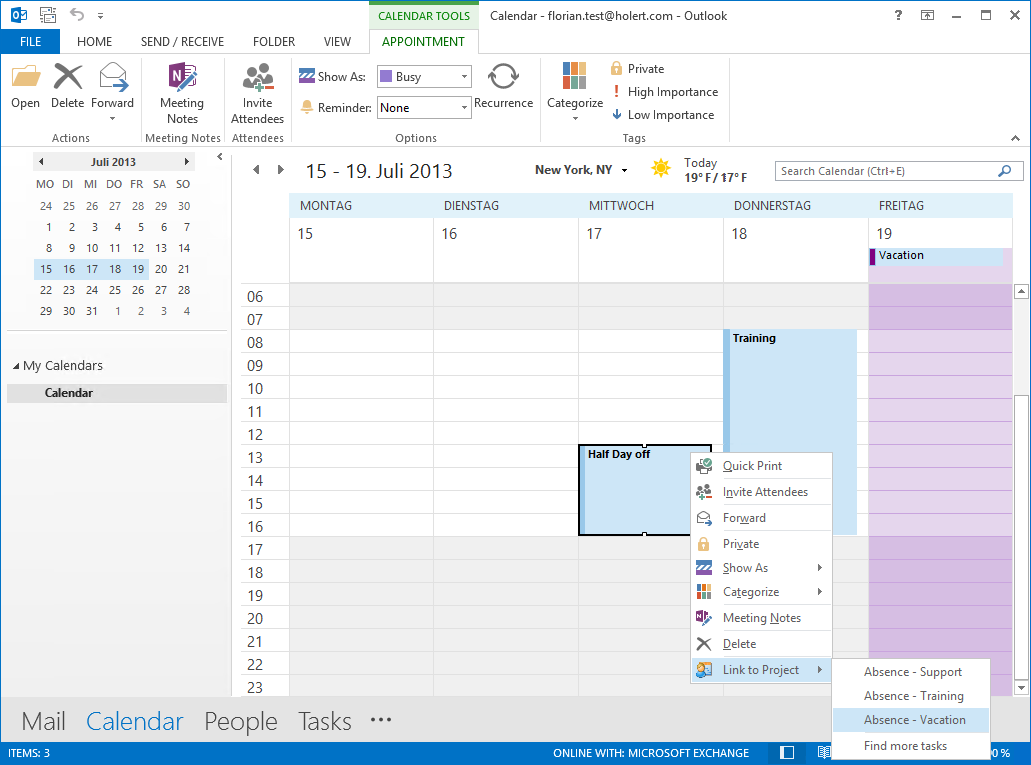The width and height of the screenshot is (1031, 765).
Task: Click the sunny weather icon for Today
Action: point(661,168)
